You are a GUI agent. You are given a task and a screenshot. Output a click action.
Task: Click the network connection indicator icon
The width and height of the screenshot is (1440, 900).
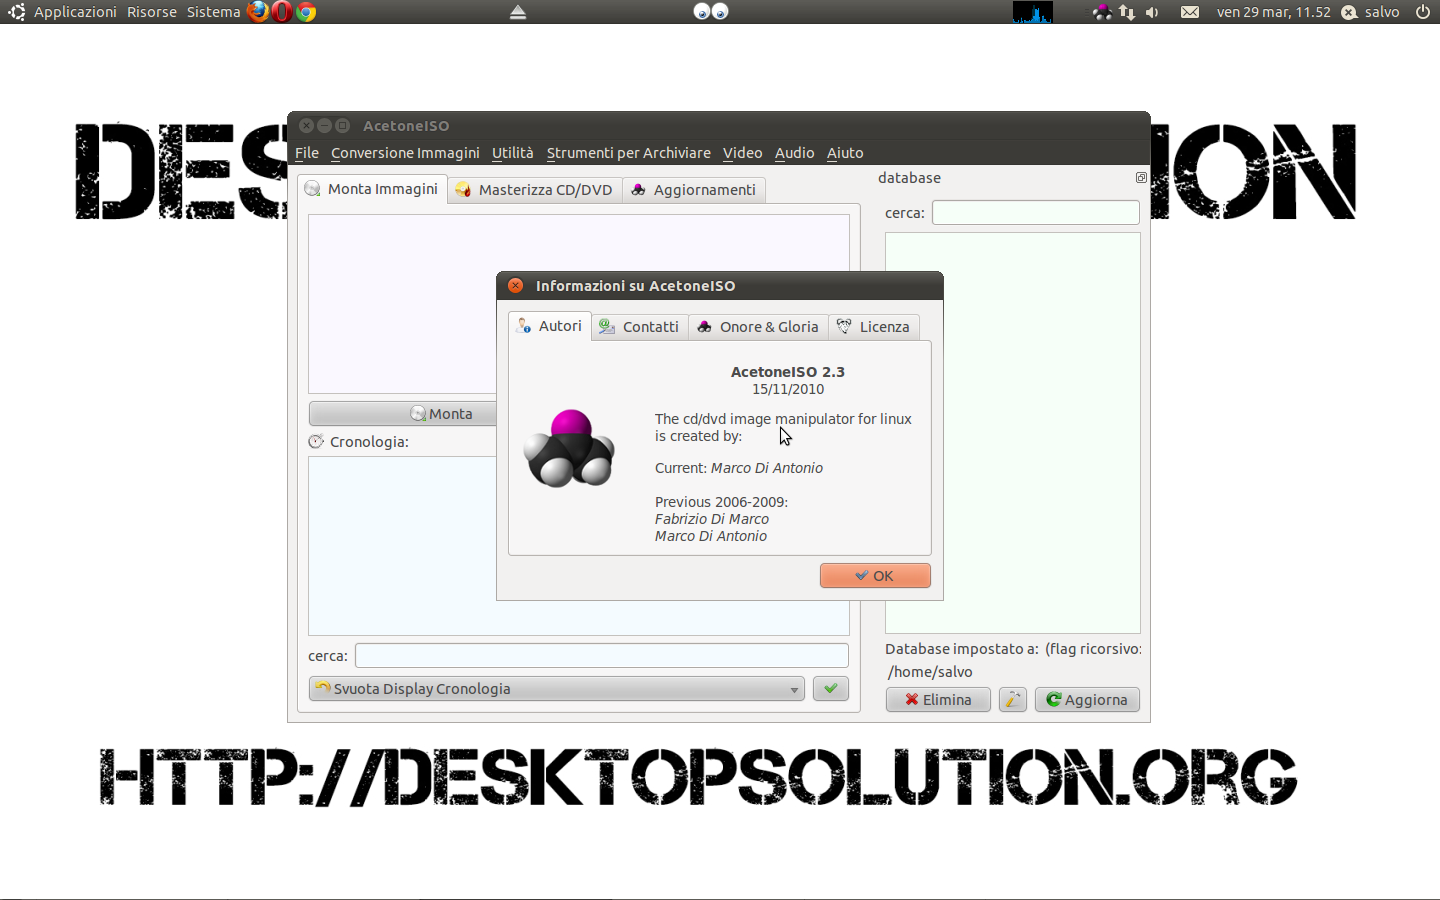[1127, 12]
